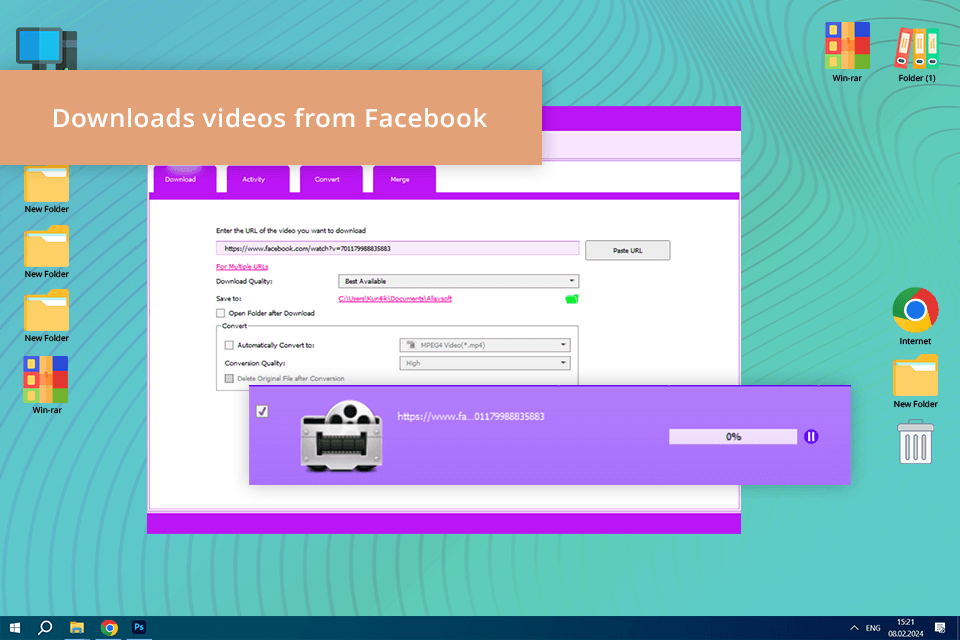Open File Explorer from the taskbar

click(77, 628)
